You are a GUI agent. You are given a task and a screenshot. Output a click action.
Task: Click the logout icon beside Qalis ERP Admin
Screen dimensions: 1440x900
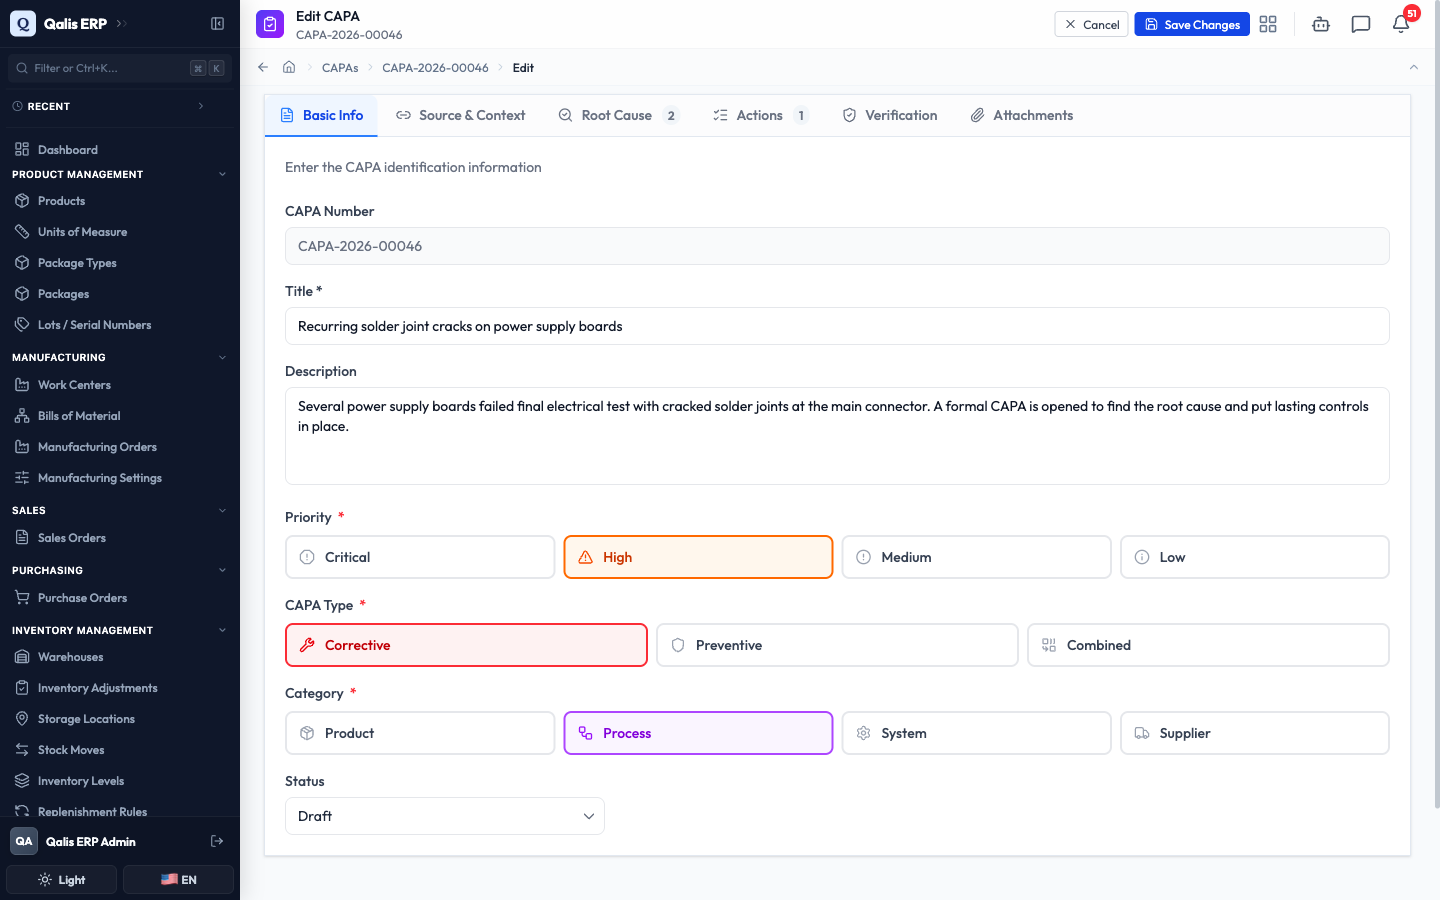217,841
